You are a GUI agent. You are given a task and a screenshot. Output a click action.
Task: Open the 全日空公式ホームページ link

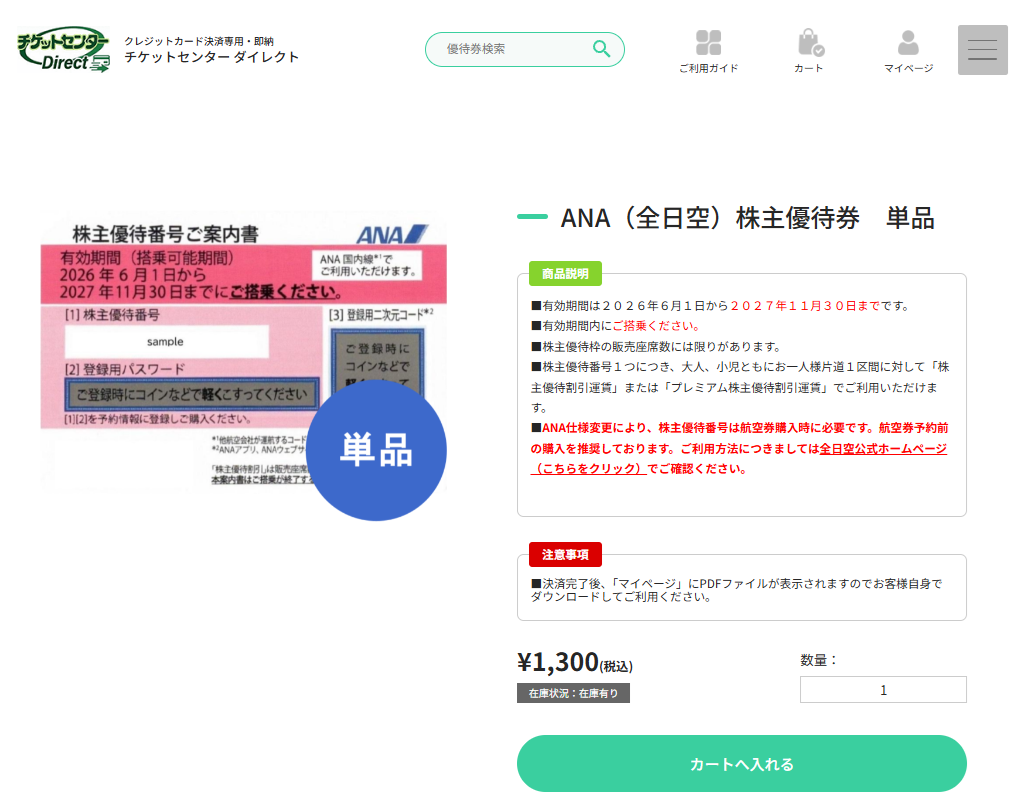[883, 449]
